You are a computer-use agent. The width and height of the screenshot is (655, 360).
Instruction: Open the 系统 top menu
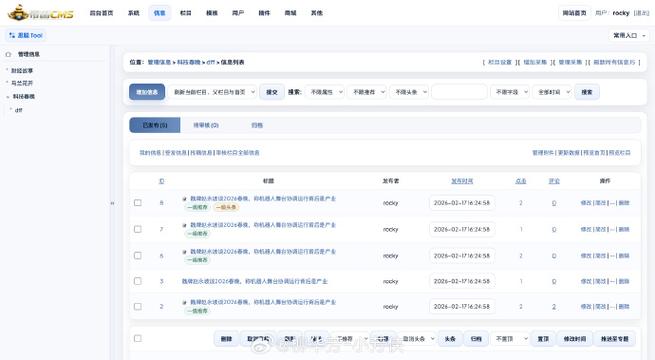point(134,13)
